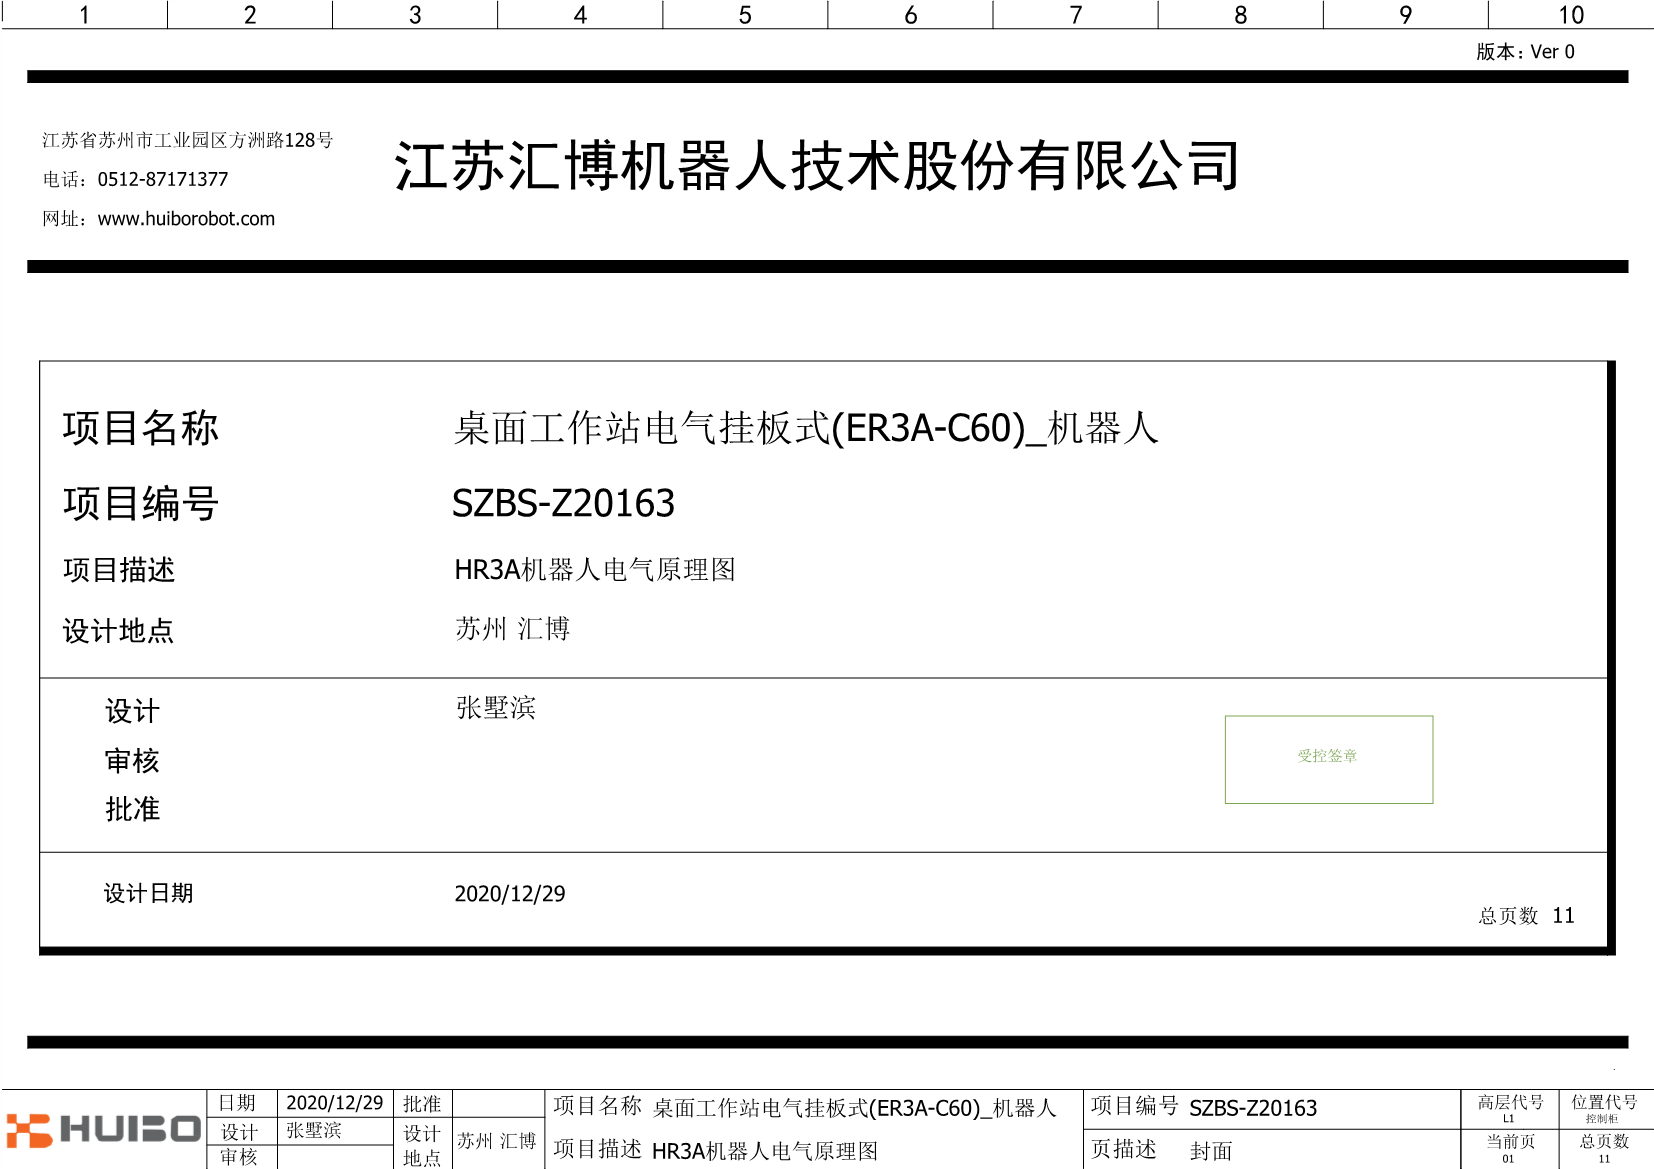1654x1169 pixels.
Task: Click the HUIBO logo in title block
Action: pyautogui.click(x=103, y=1129)
